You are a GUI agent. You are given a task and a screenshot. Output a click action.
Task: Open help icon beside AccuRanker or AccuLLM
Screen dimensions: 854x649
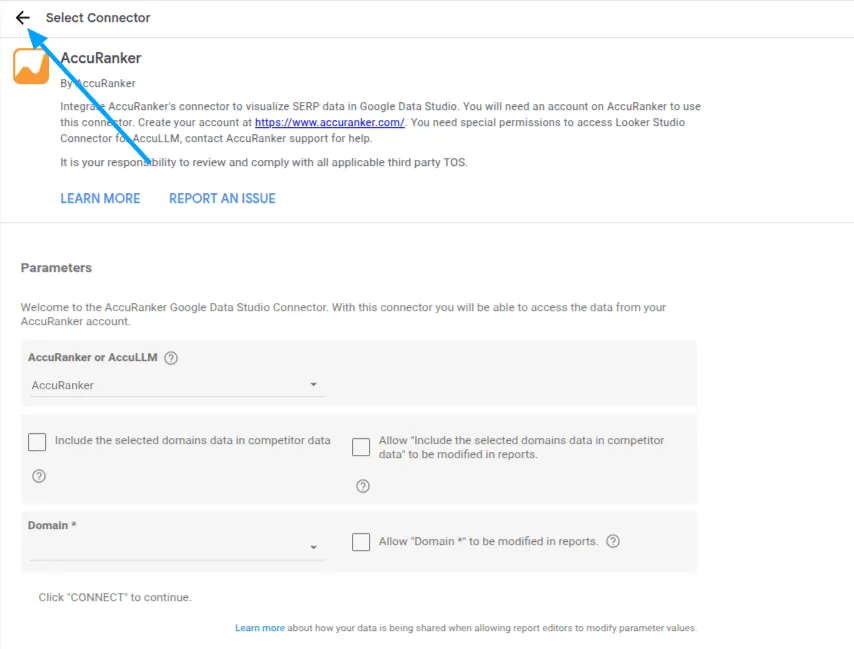pos(171,358)
